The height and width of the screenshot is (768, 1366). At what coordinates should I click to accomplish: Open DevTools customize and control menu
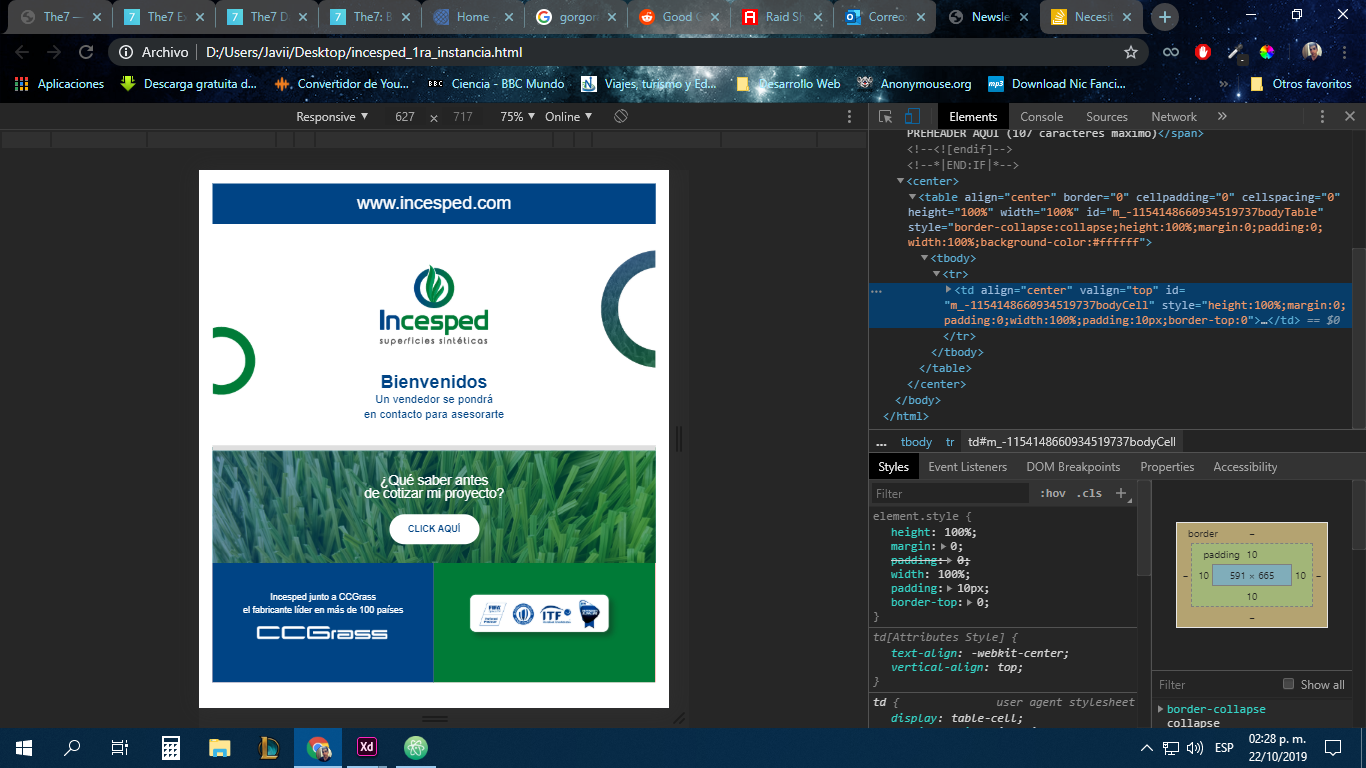1322,117
